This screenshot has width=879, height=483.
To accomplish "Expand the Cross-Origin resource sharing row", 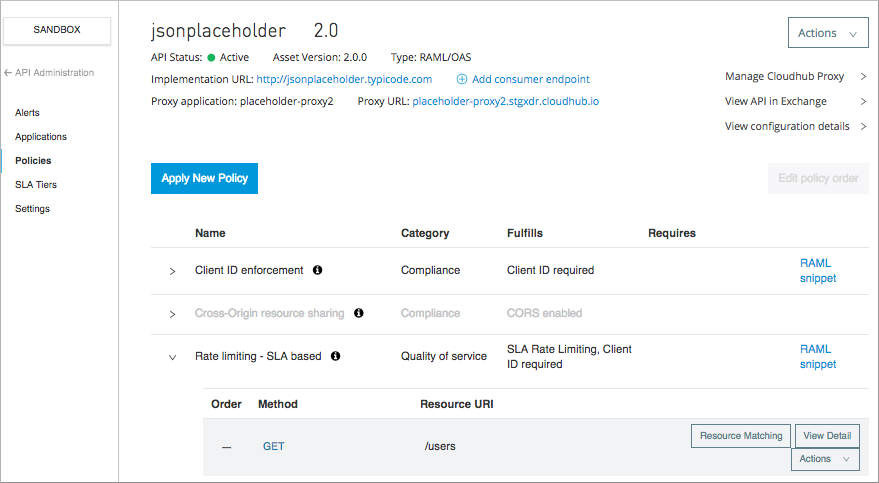I will pyautogui.click(x=172, y=314).
